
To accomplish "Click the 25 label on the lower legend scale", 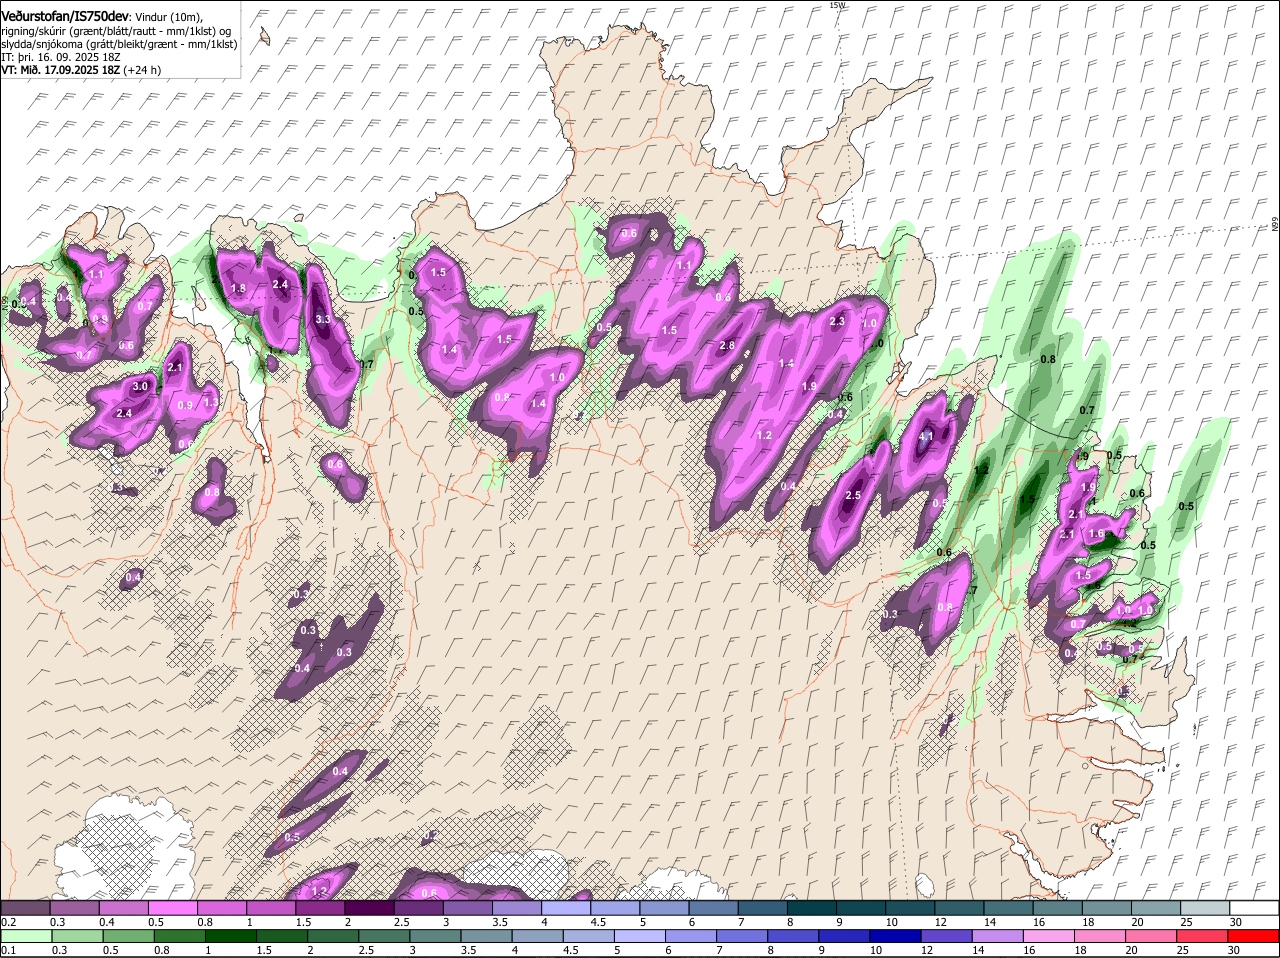I will pyautogui.click(x=1183, y=950).
